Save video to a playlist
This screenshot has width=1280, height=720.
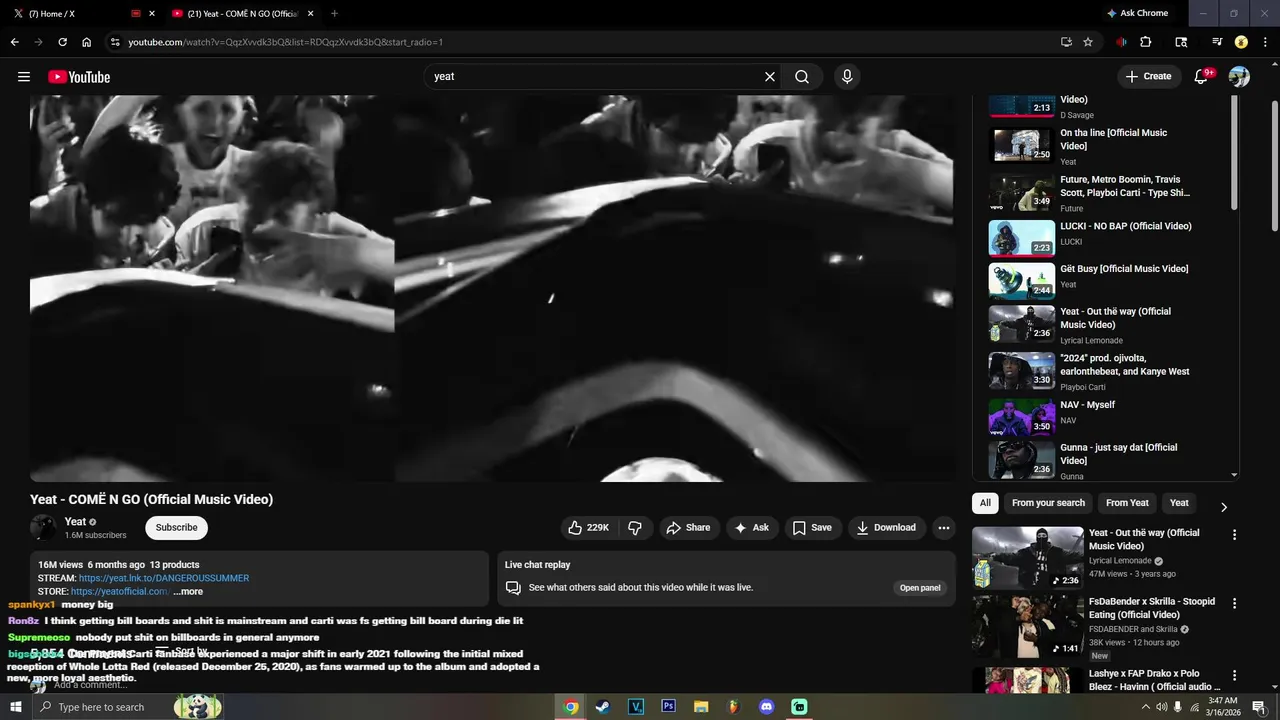[x=812, y=528]
